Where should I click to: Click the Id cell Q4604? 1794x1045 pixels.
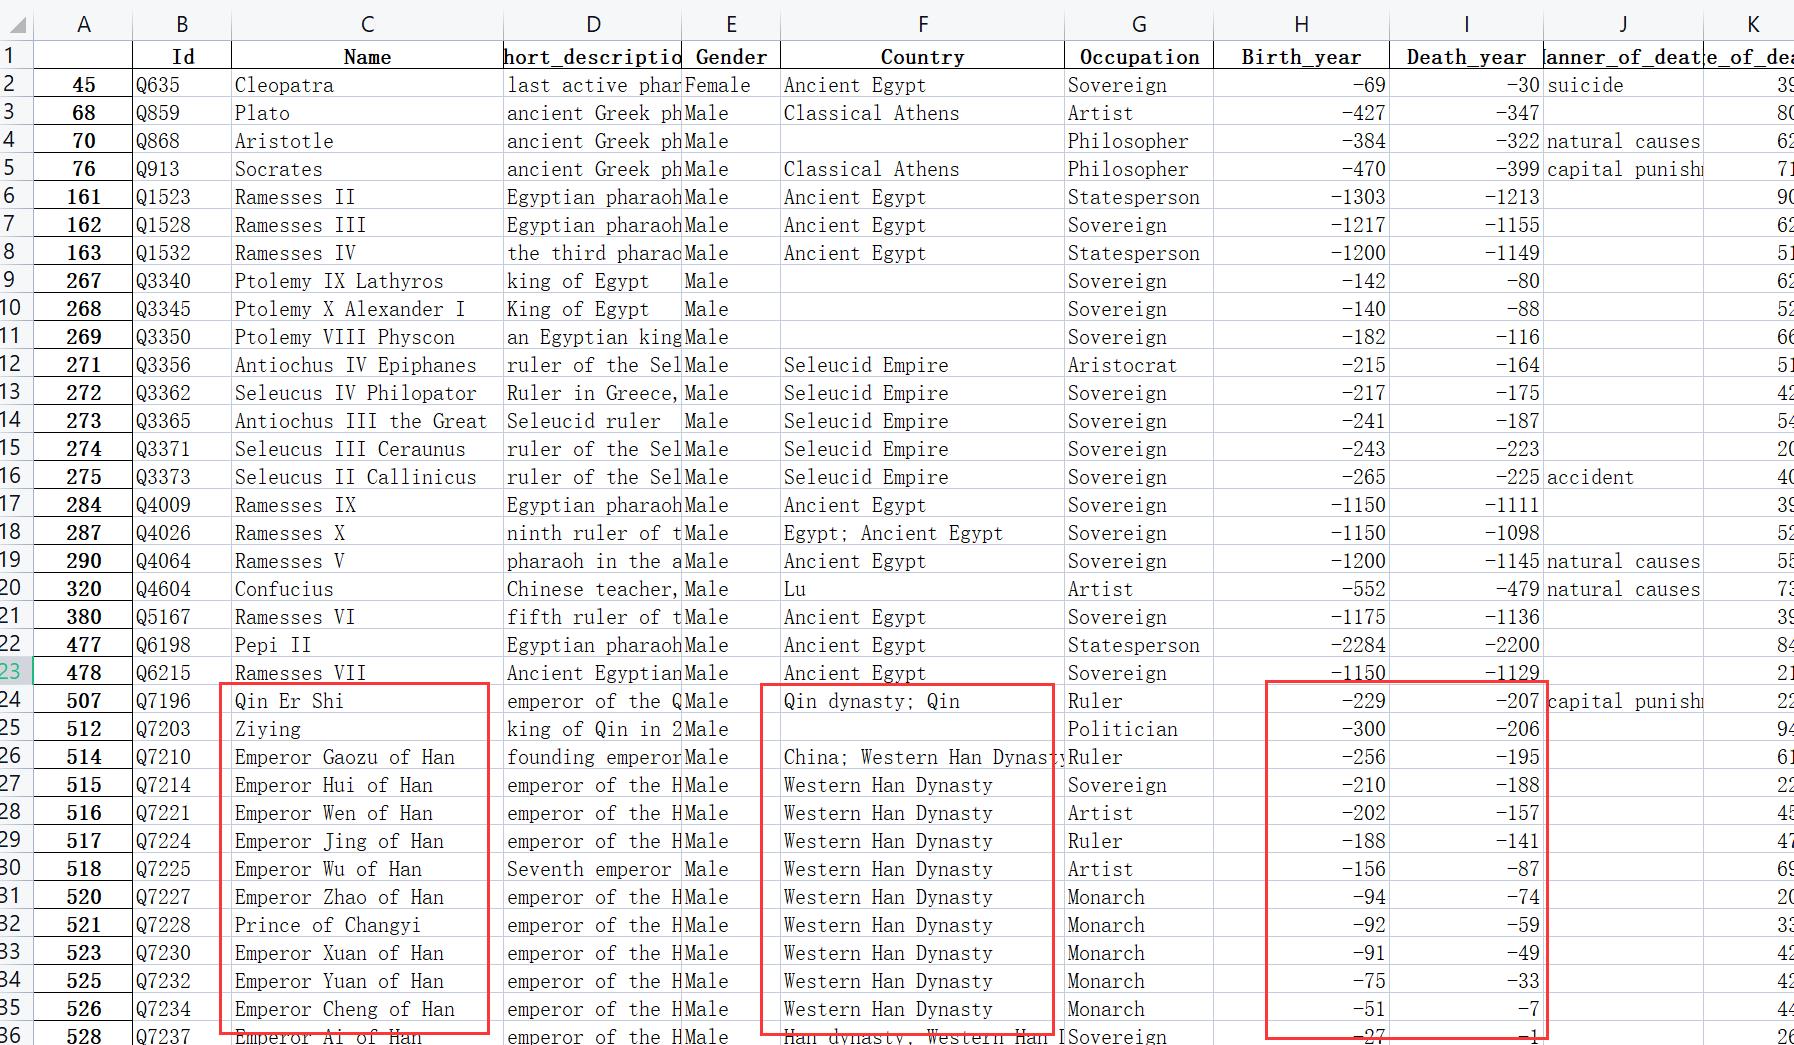click(x=182, y=589)
